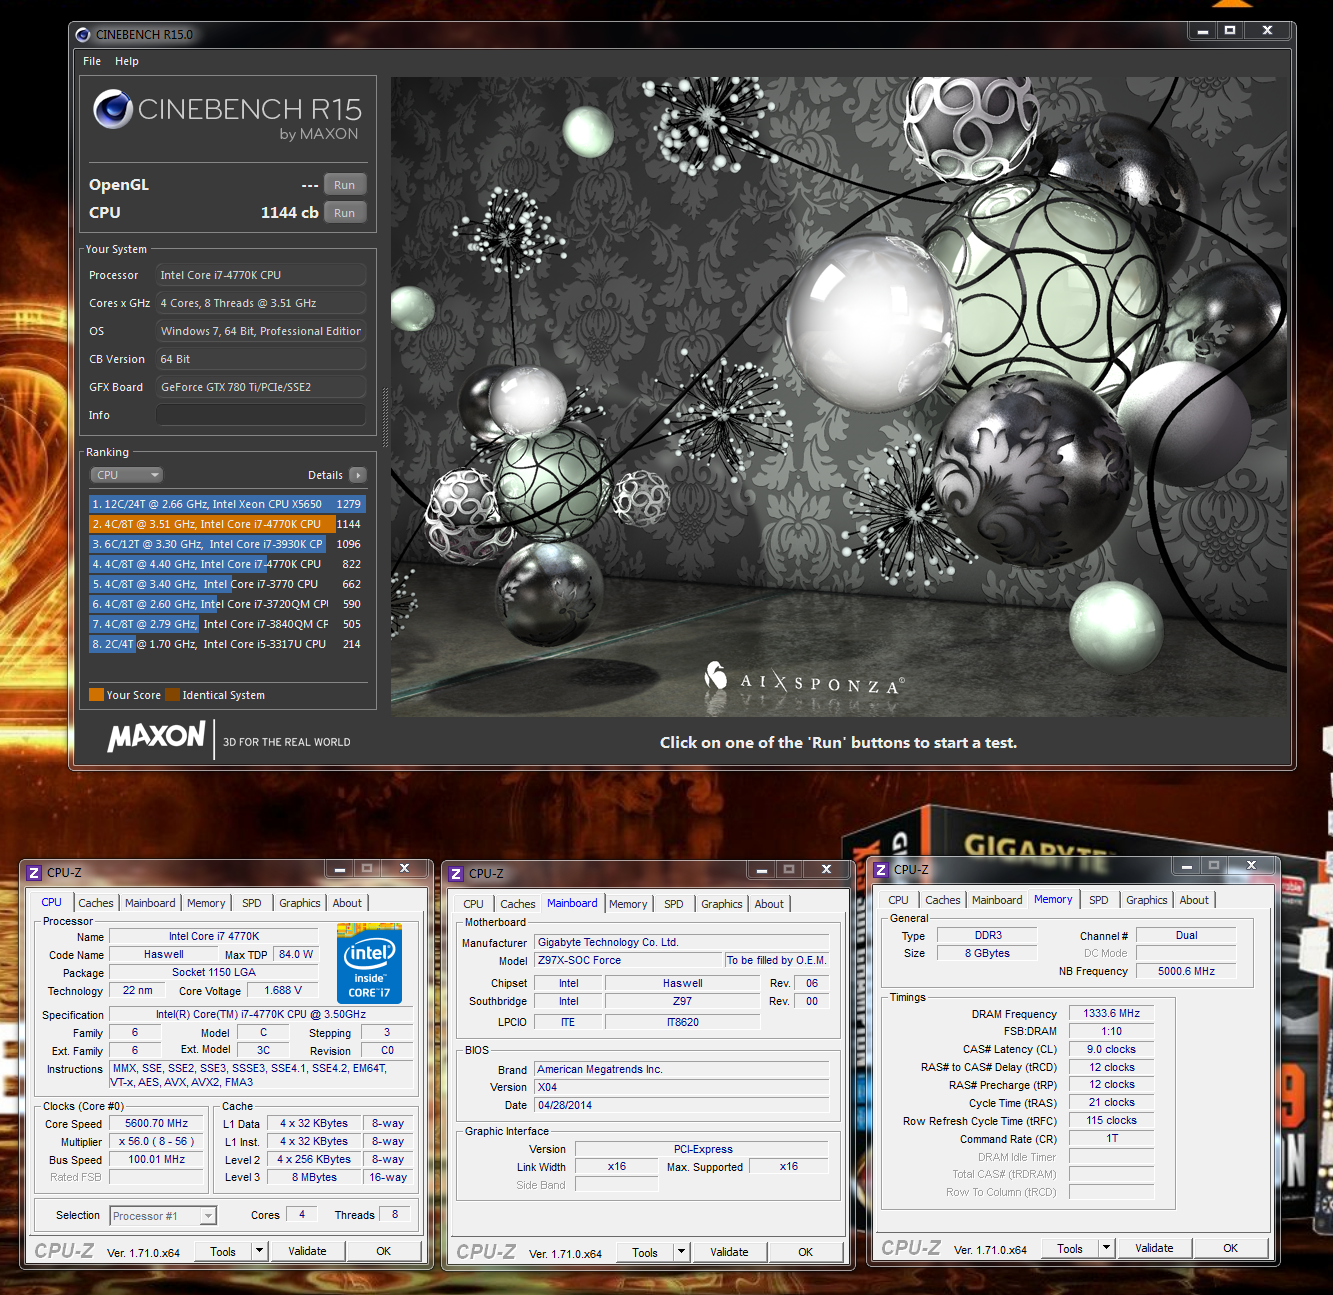Click the Cinebench R15 sphere logo

click(x=113, y=109)
